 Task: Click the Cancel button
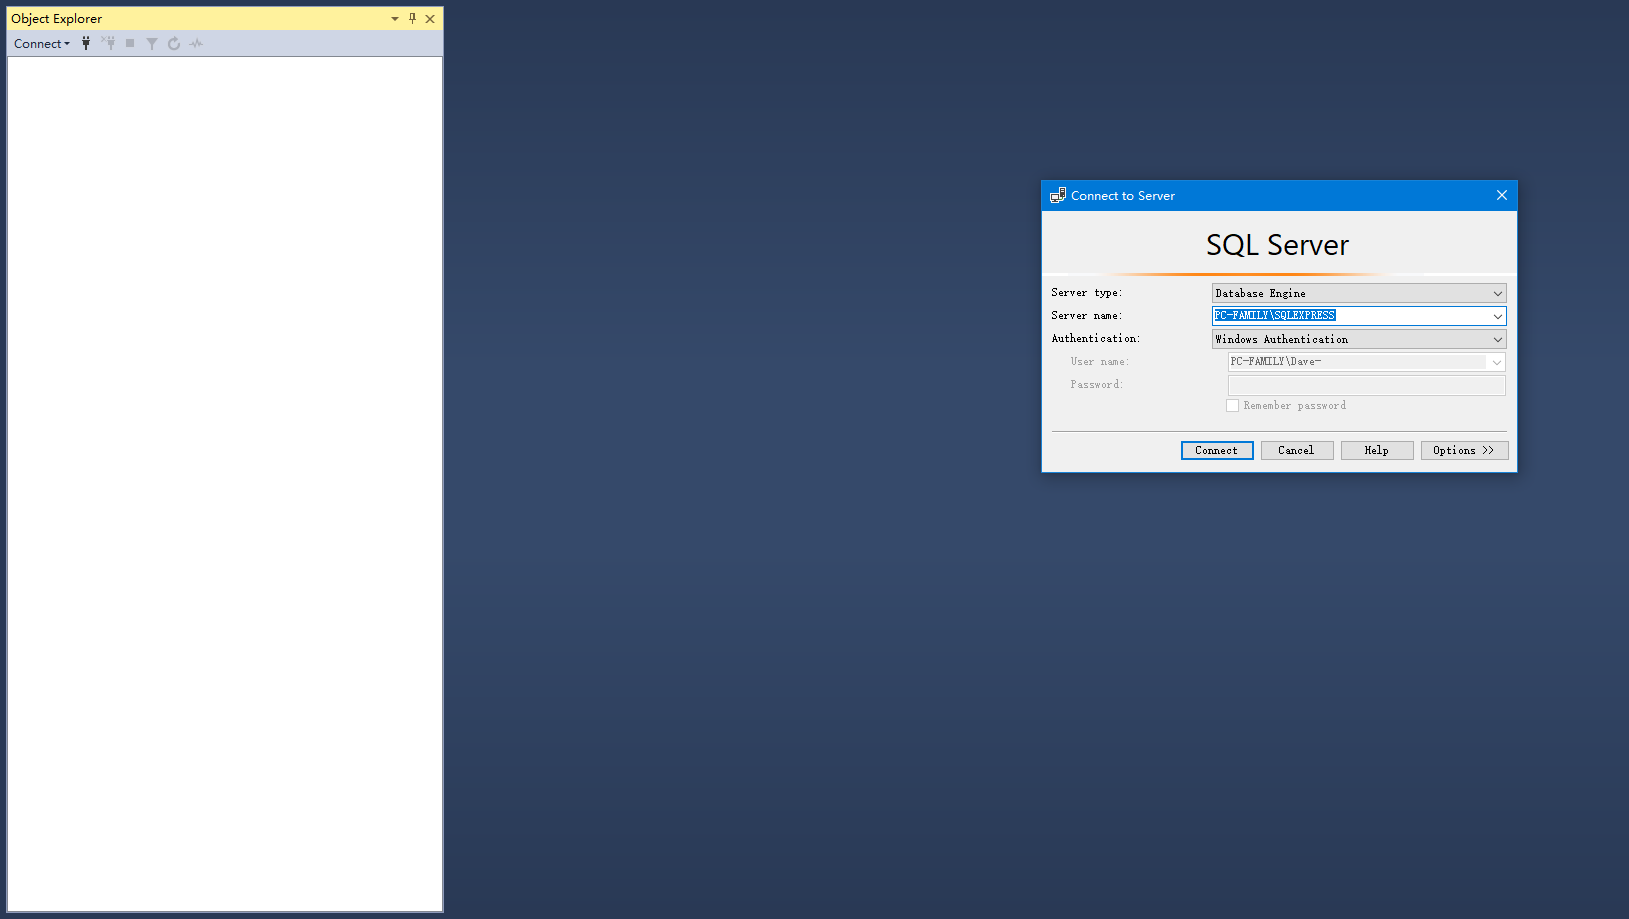coord(1297,450)
